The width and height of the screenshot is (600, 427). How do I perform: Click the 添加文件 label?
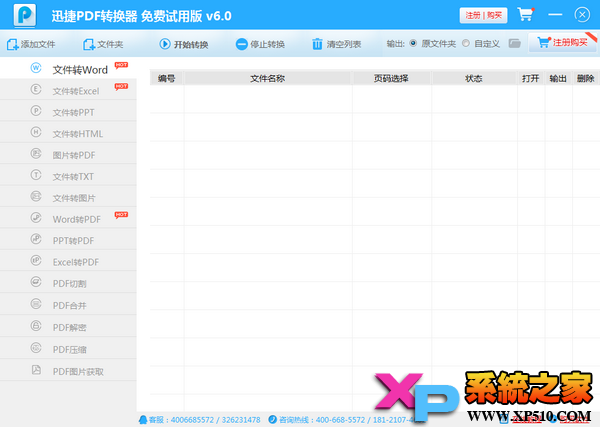[x=38, y=44]
